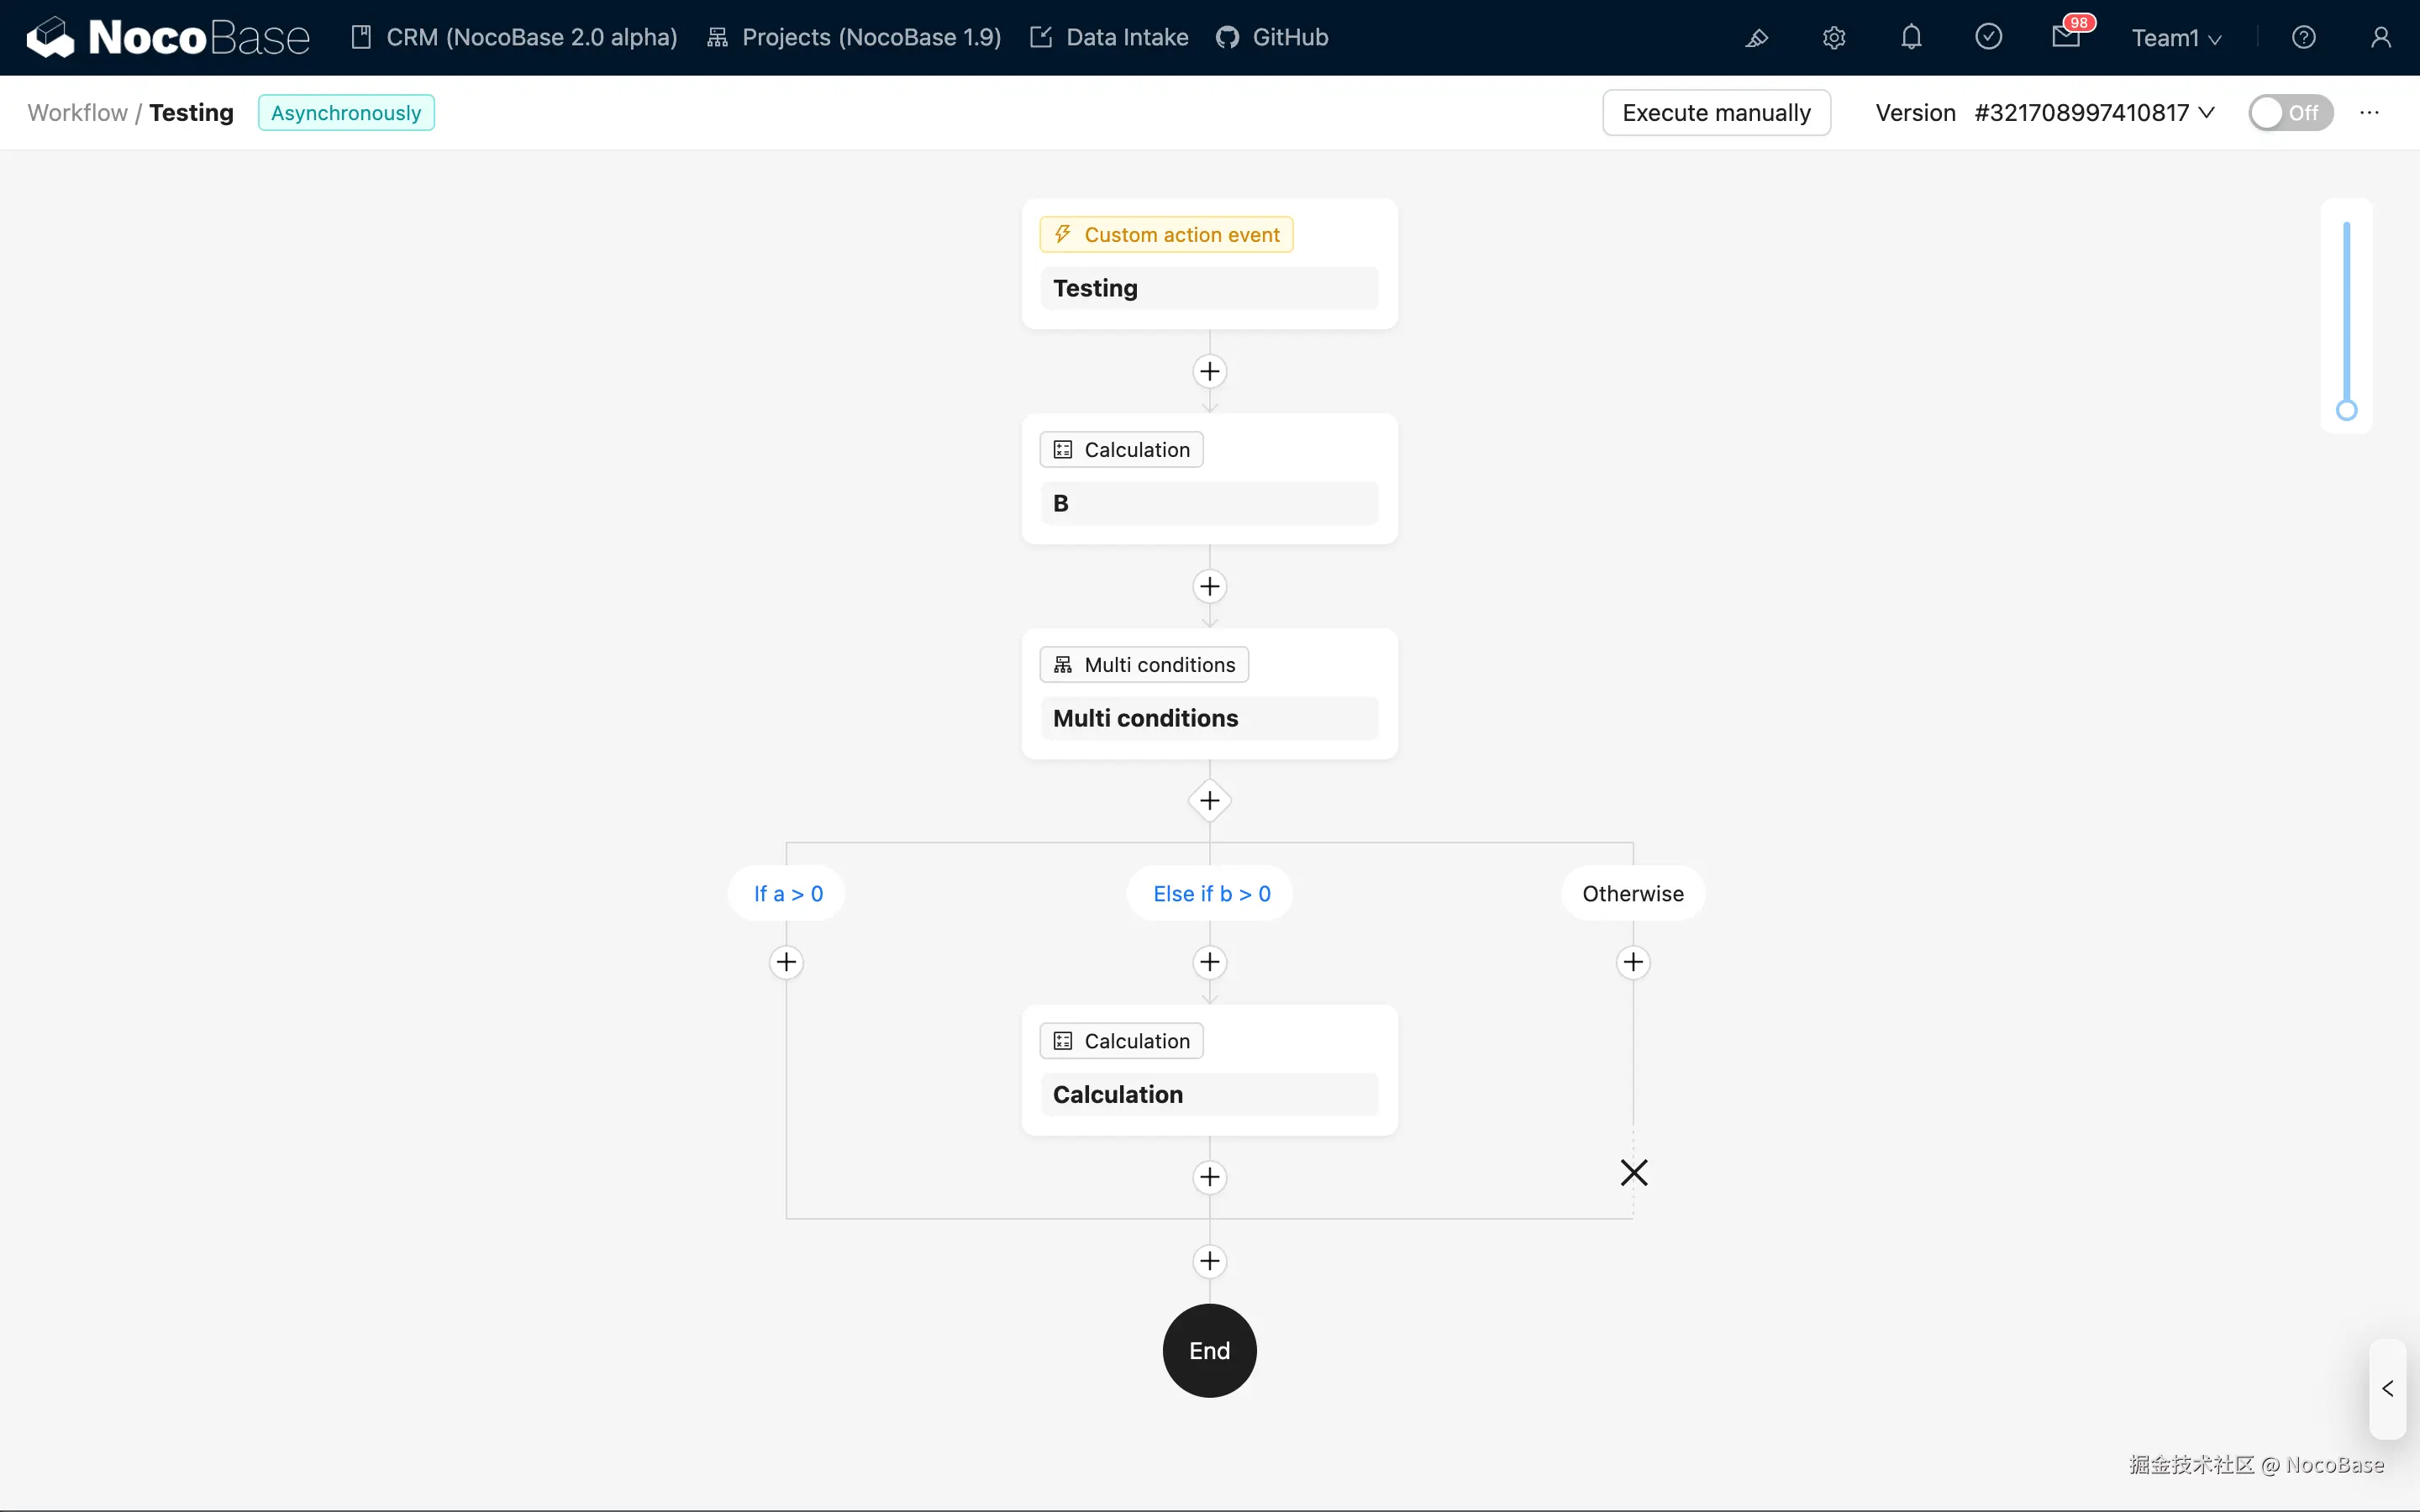Viewport: 2420px width, 1512px height.
Task: Click the Testing breadcrumb title
Action: click(x=191, y=113)
